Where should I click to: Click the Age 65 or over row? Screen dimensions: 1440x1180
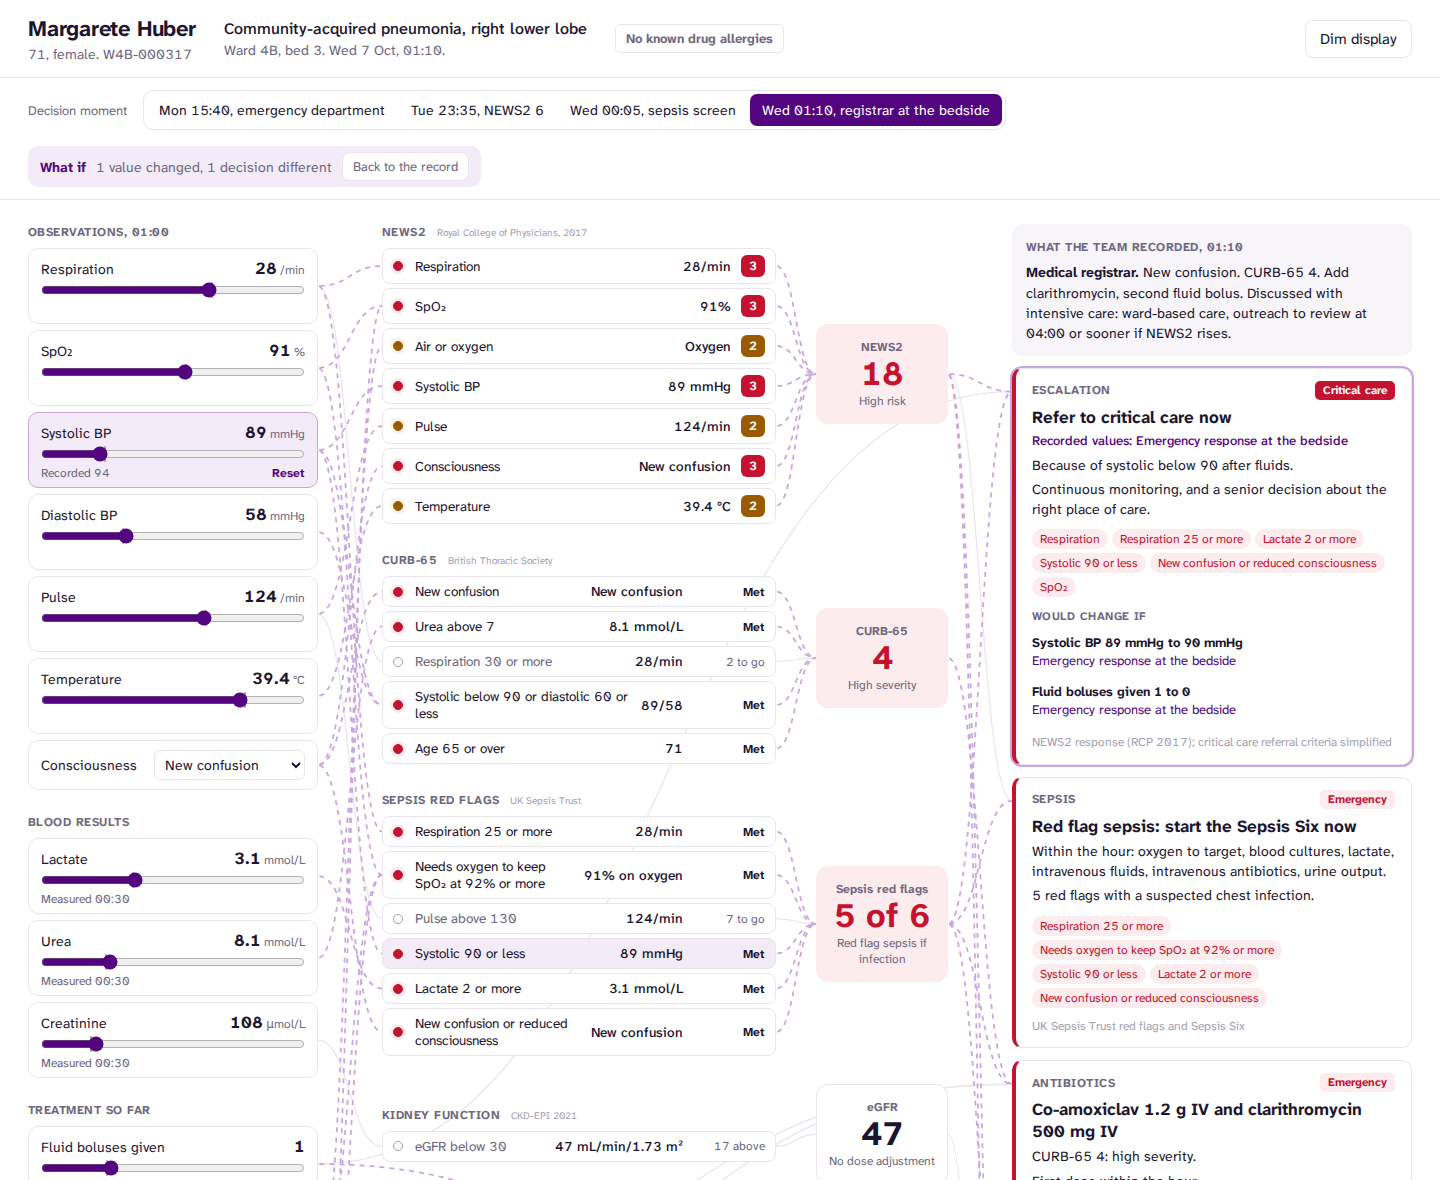[579, 749]
